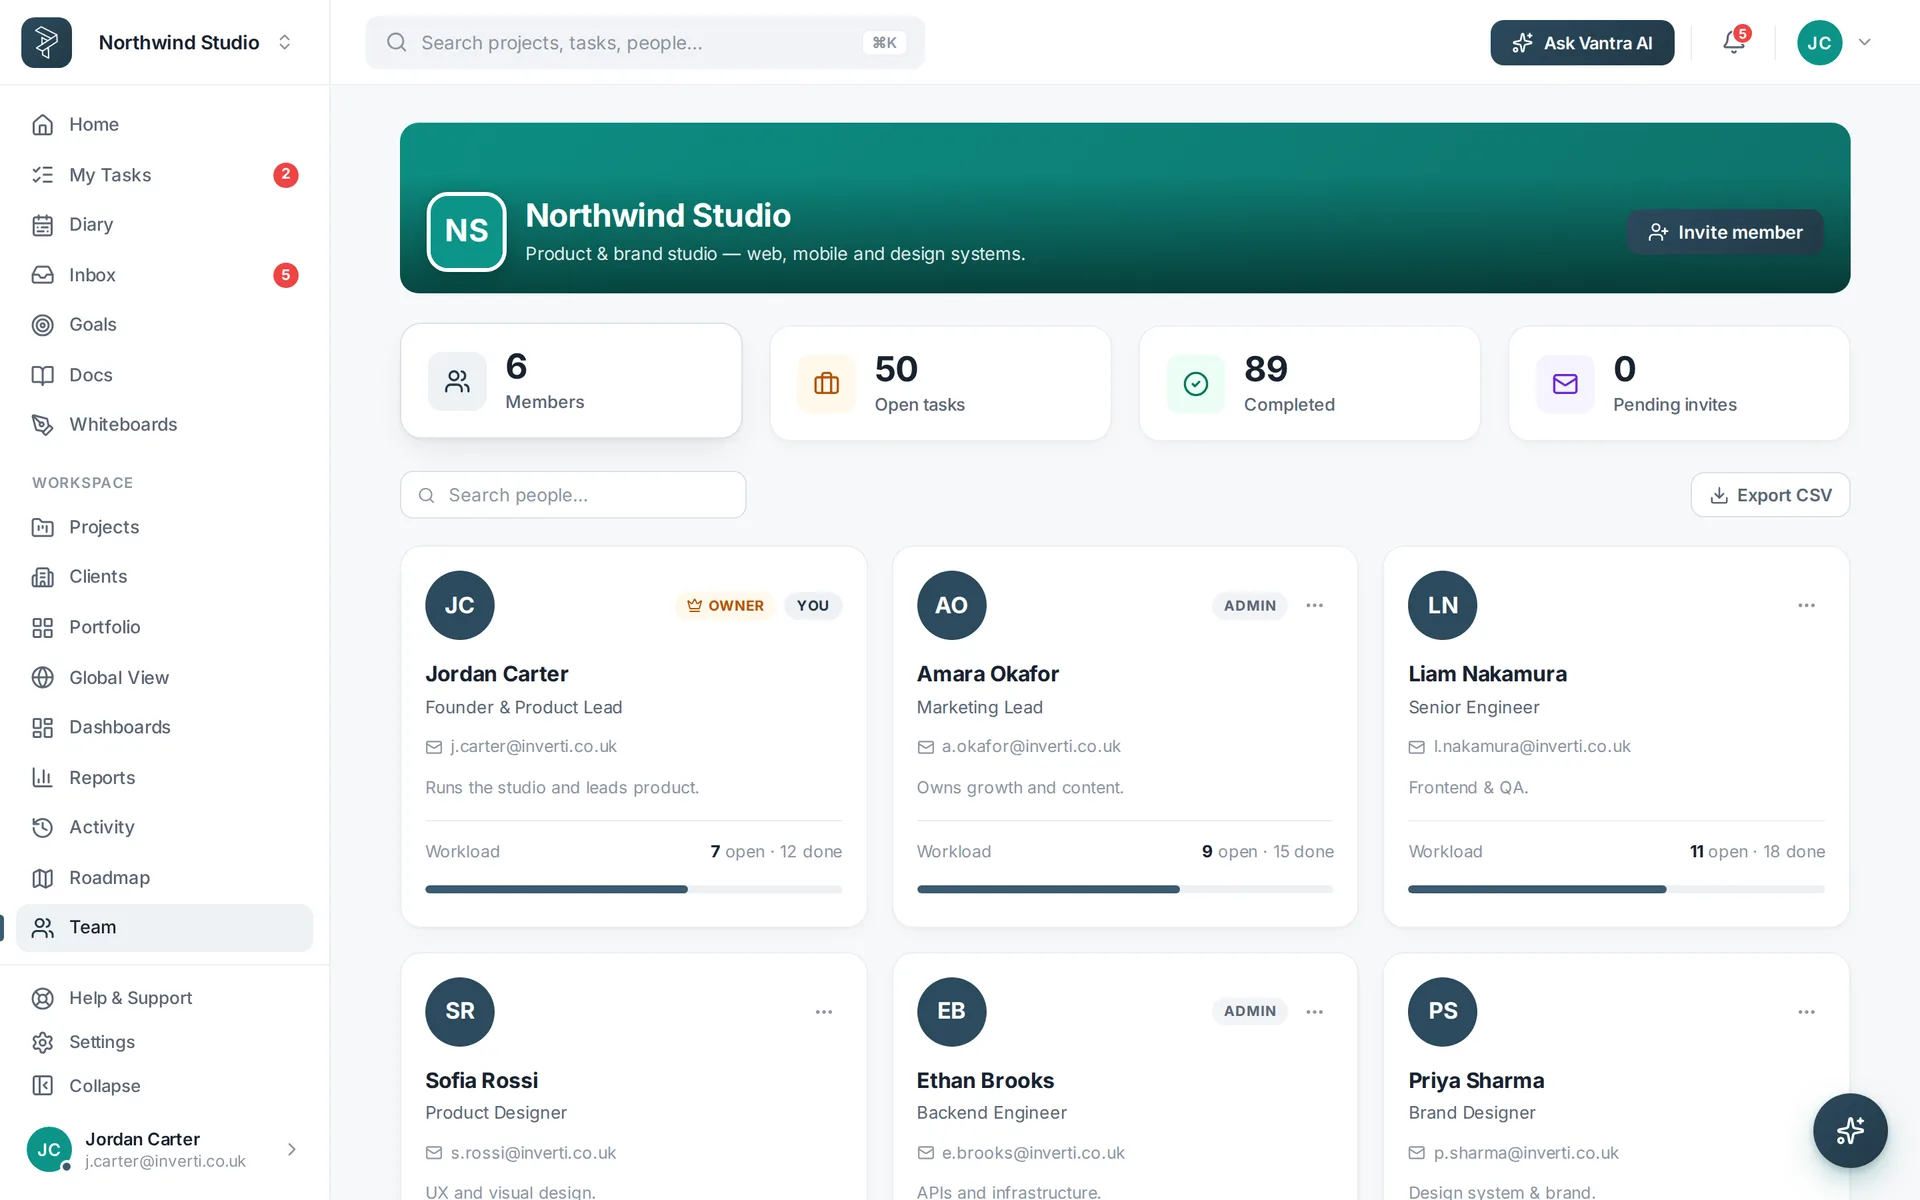Screen dimensions: 1920x1200
Task: Open the Inbox
Action: (x=165, y=275)
